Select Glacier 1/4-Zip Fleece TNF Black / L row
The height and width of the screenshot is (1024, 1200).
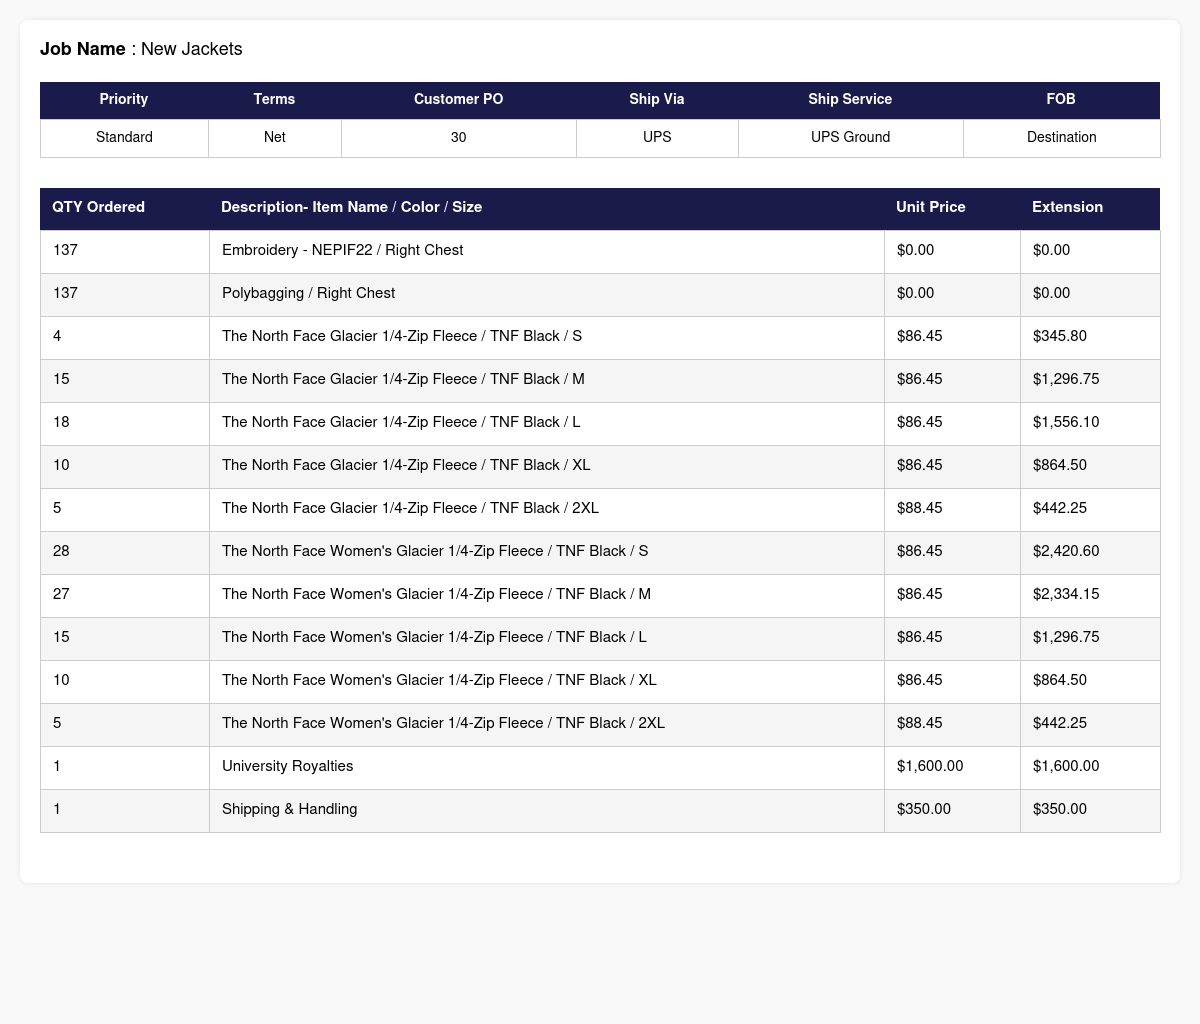coord(600,422)
